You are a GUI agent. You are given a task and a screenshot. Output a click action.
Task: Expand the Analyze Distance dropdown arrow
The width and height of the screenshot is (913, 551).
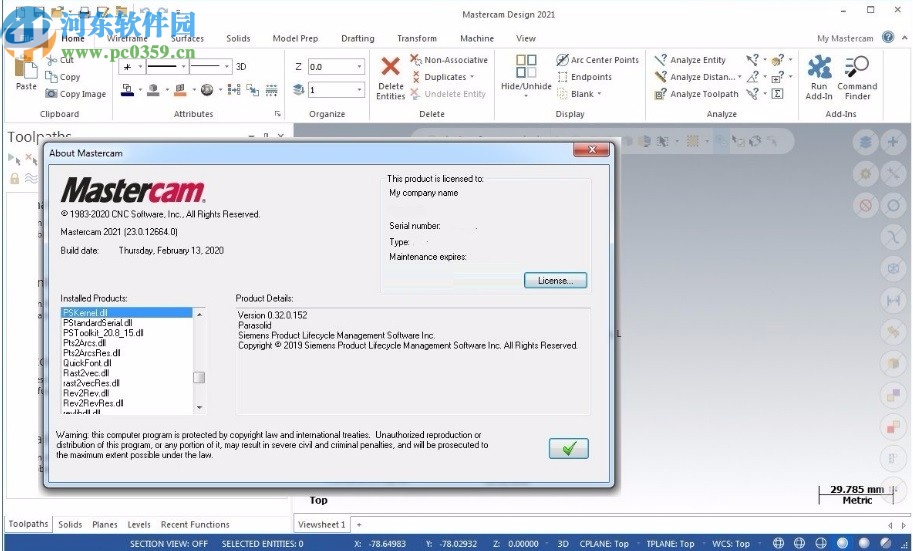(x=739, y=77)
